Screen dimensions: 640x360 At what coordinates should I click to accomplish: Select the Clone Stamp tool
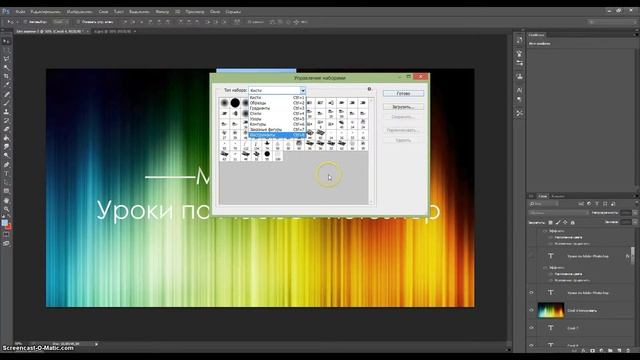click(6, 111)
